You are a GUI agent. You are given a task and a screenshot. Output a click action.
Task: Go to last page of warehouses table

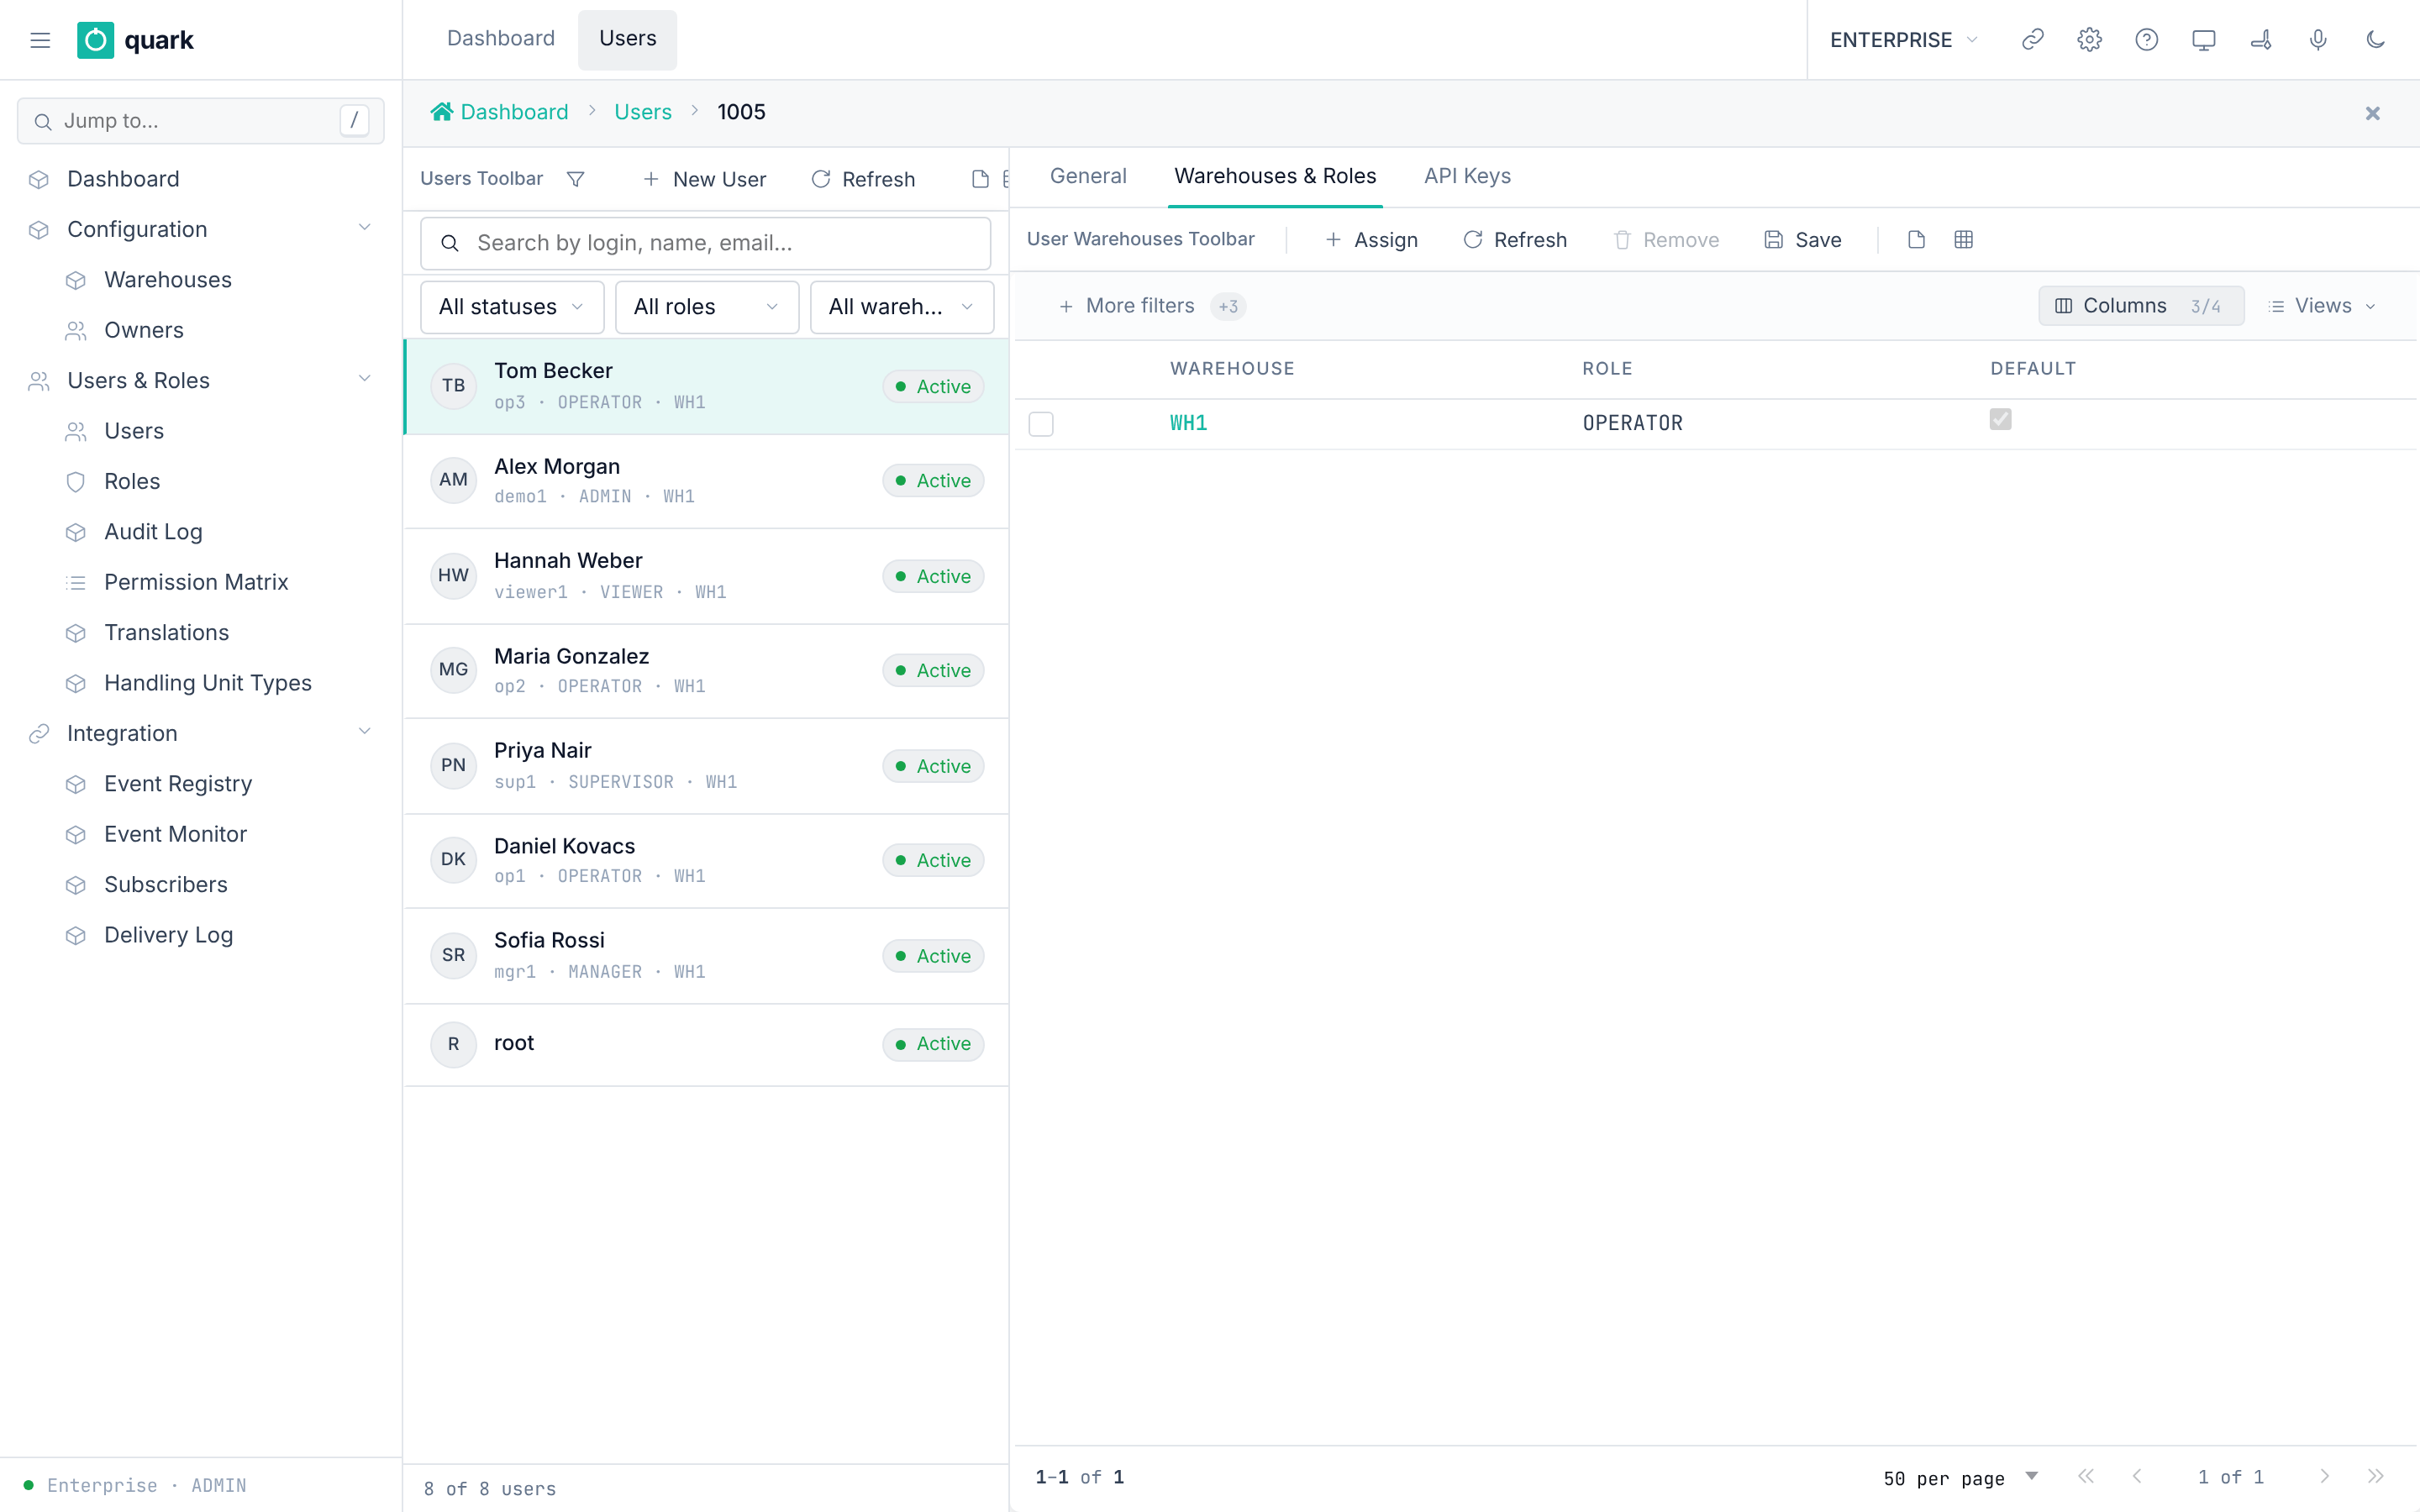coord(2375,1476)
